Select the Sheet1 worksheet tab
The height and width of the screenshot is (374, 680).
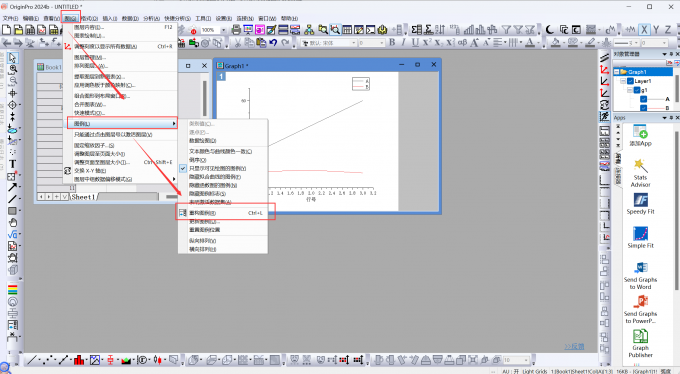(x=83, y=197)
